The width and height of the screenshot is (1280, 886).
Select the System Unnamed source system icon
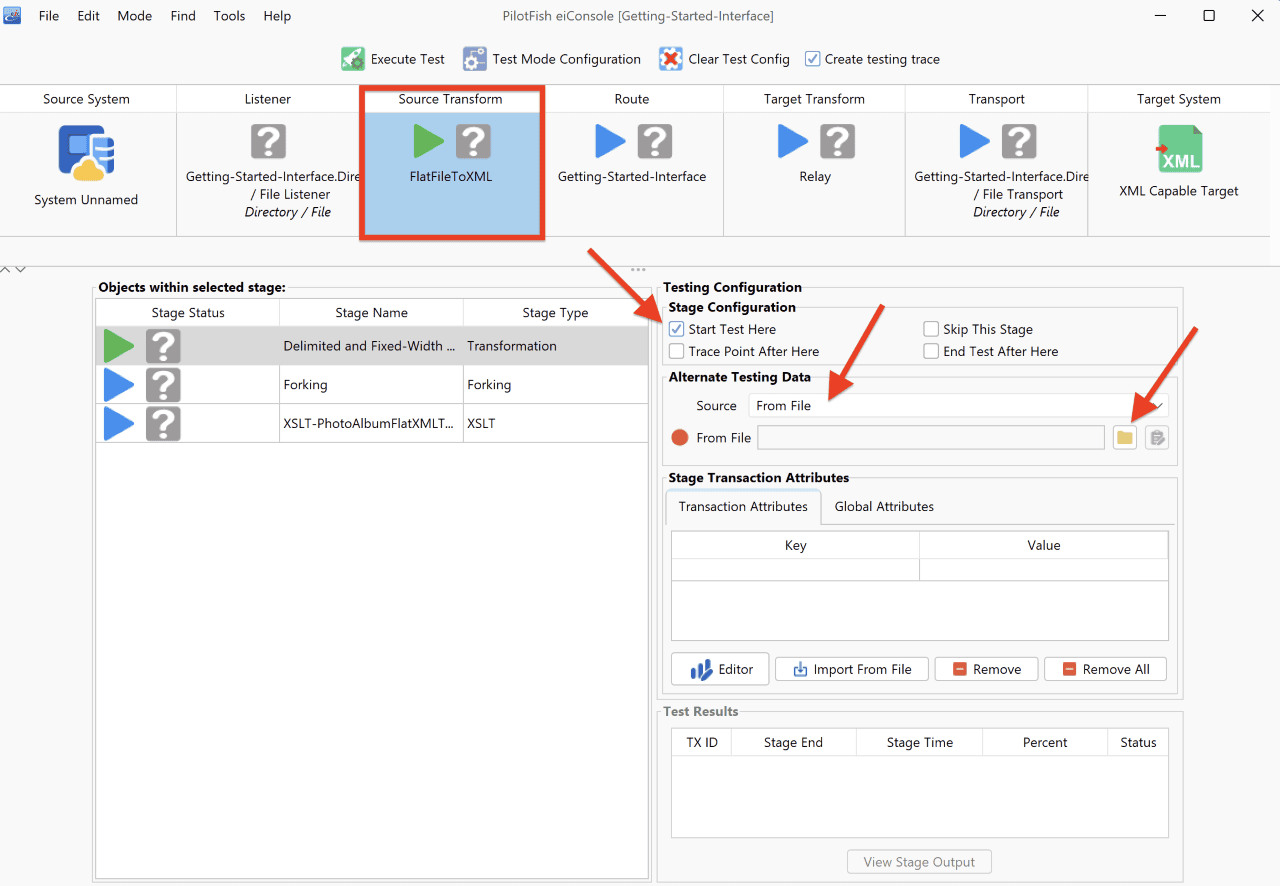[86, 152]
